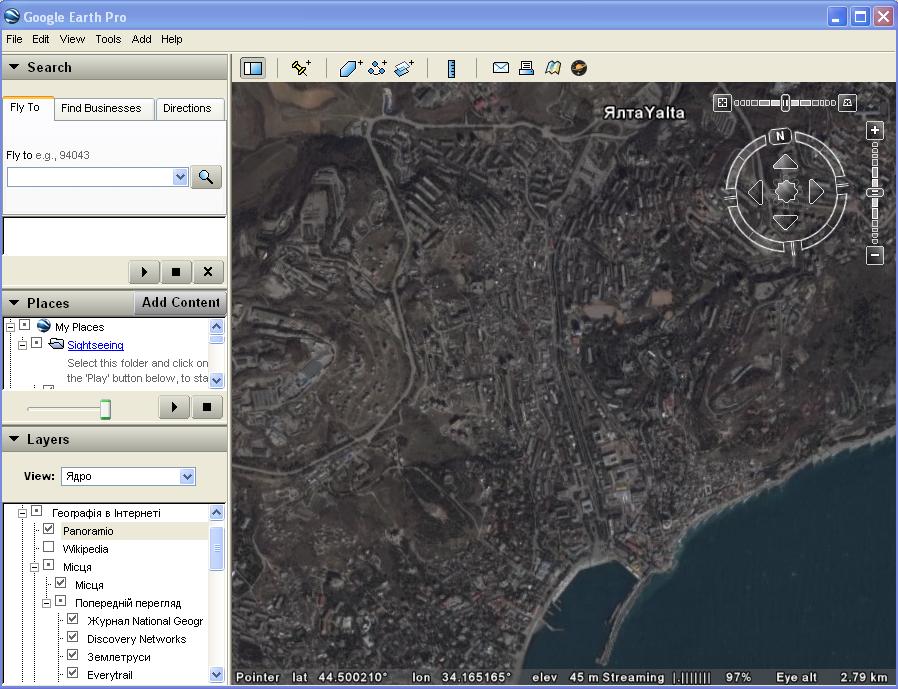Select the Add Path tool
898x689 pixels.
coord(377,68)
